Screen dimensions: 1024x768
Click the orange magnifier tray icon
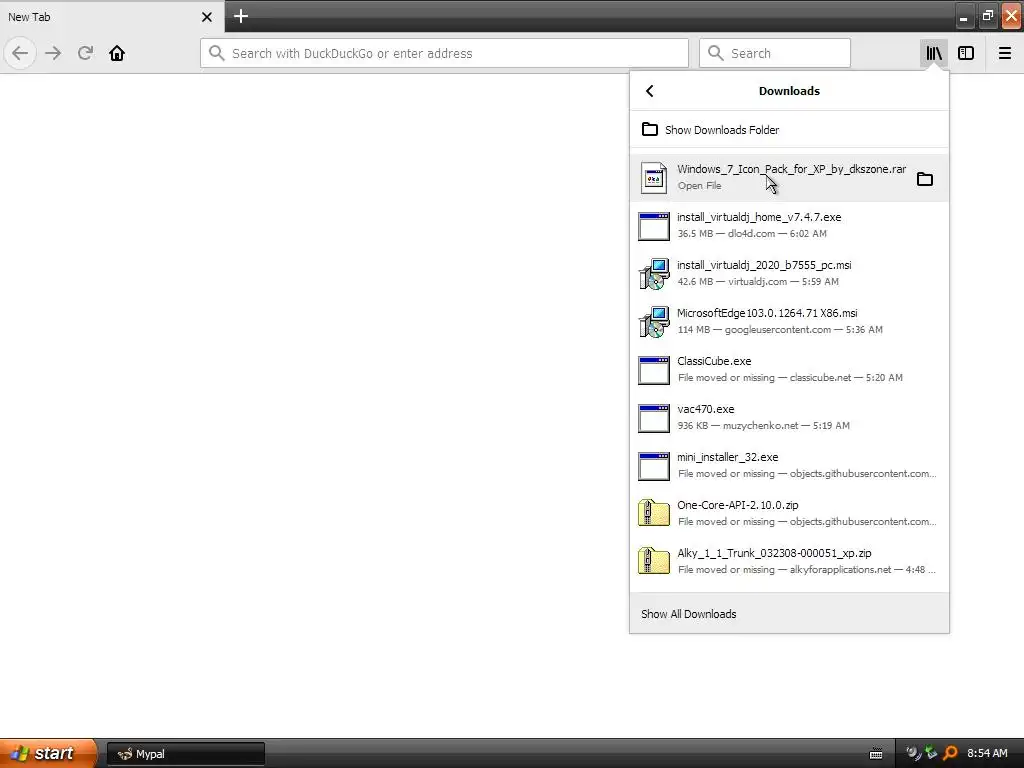pos(950,753)
